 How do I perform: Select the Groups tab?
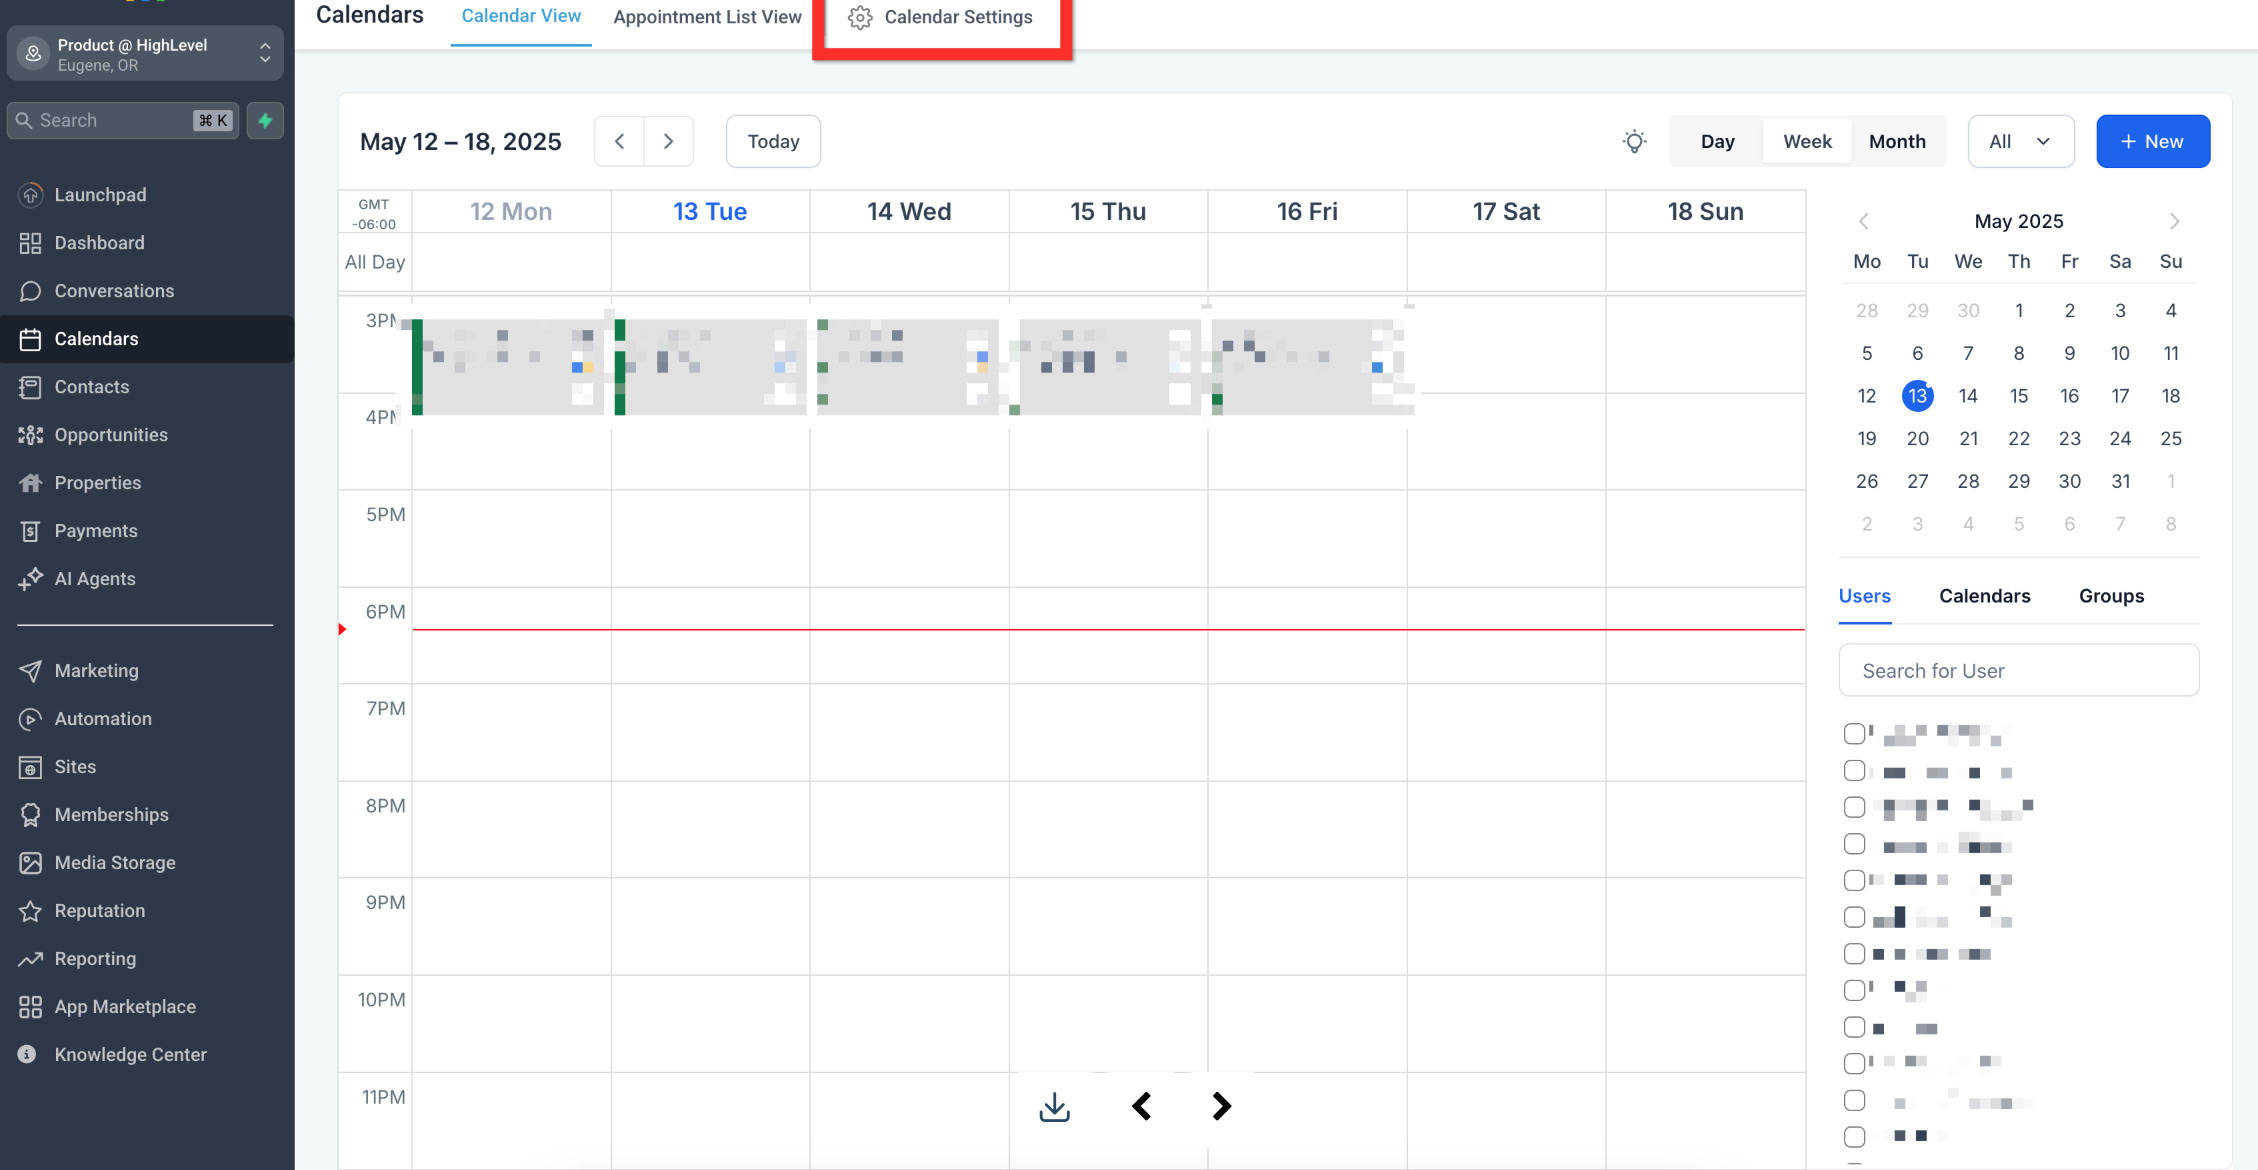click(x=2111, y=596)
